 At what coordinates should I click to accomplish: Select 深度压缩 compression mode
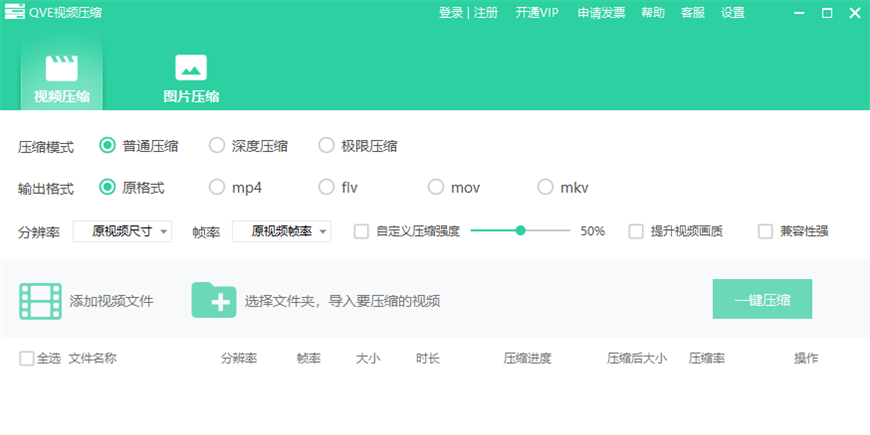click(217, 146)
